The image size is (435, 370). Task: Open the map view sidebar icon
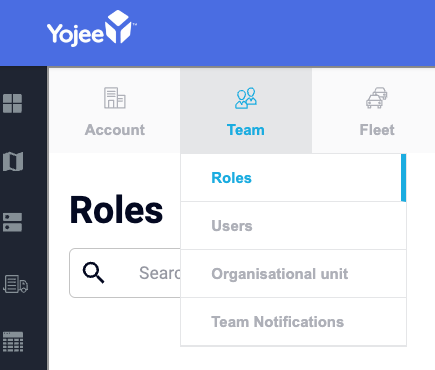(x=13, y=161)
